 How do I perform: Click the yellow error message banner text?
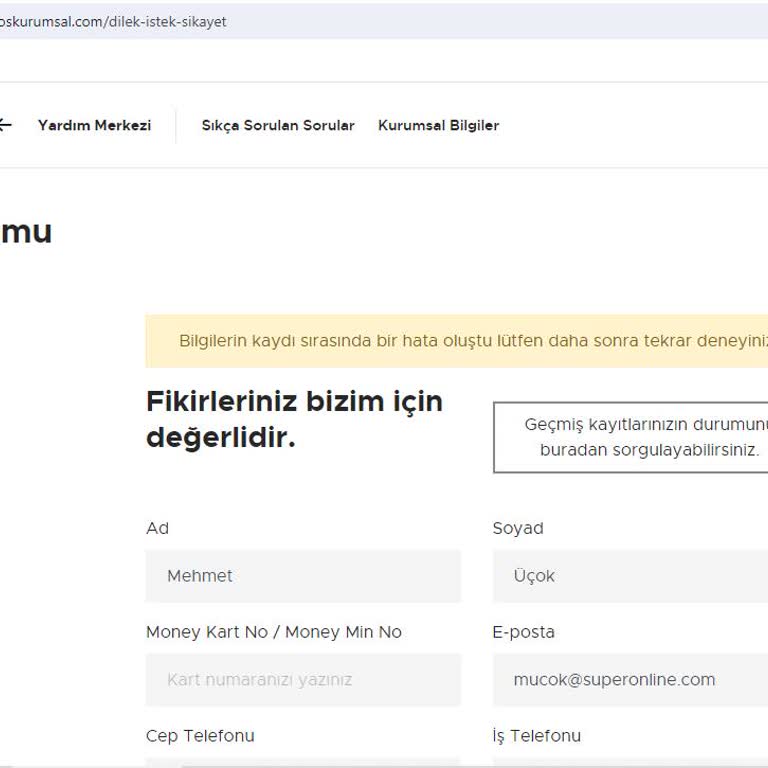coord(473,341)
